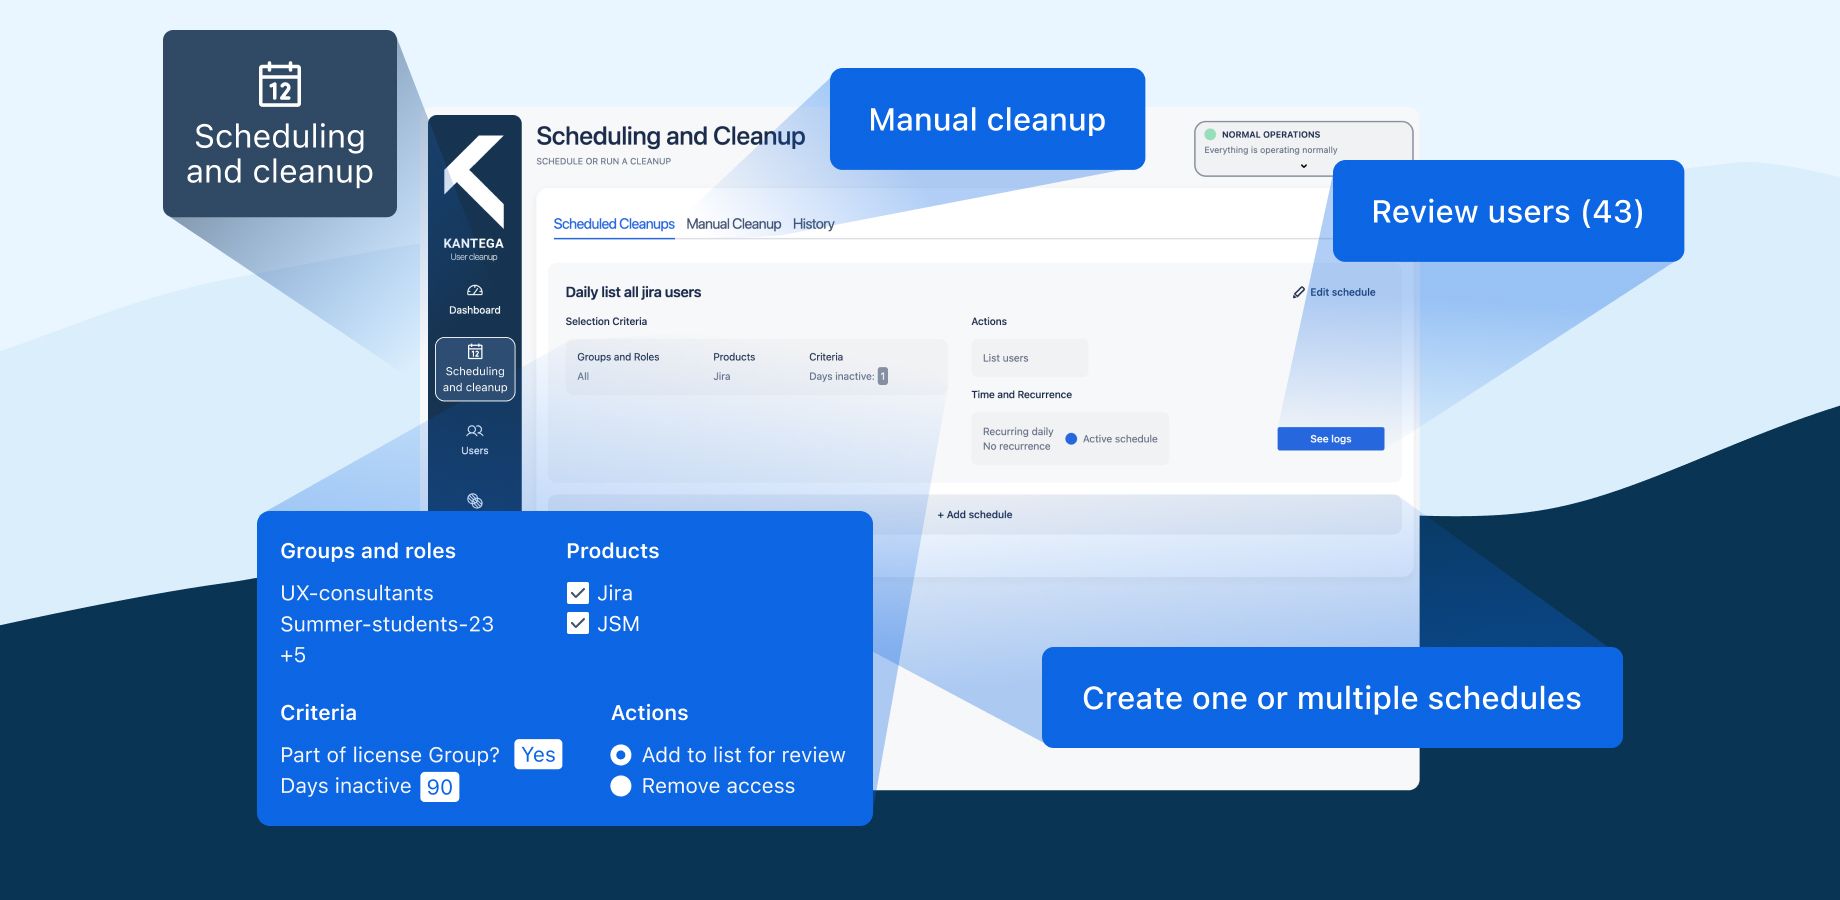1840x900 pixels.
Task: Click the Yes value for license group
Action: 538,754
